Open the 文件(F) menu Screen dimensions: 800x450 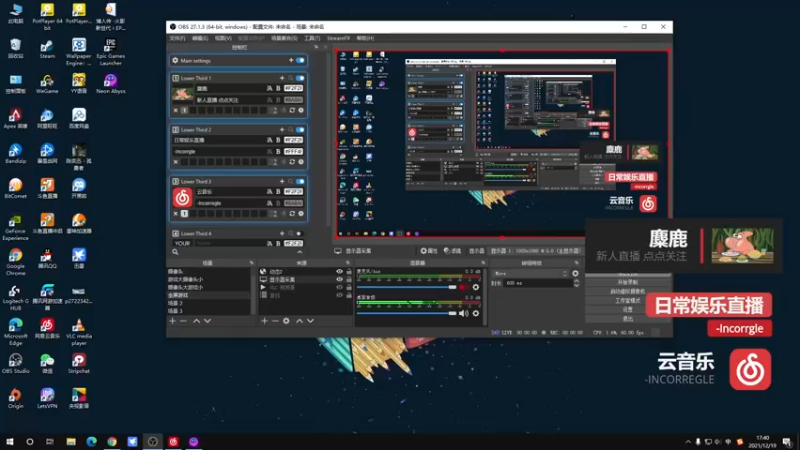point(177,38)
